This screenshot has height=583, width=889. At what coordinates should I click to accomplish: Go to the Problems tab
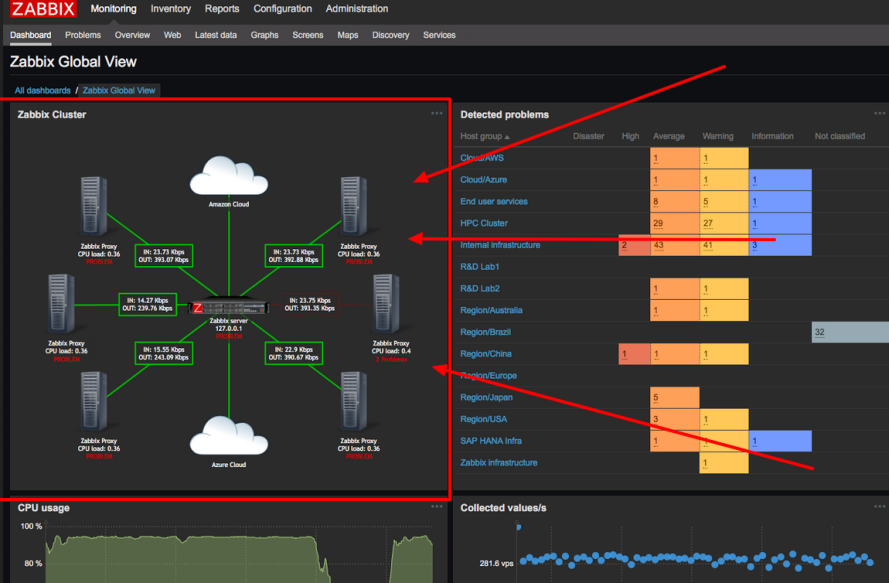[x=83, y=35]
